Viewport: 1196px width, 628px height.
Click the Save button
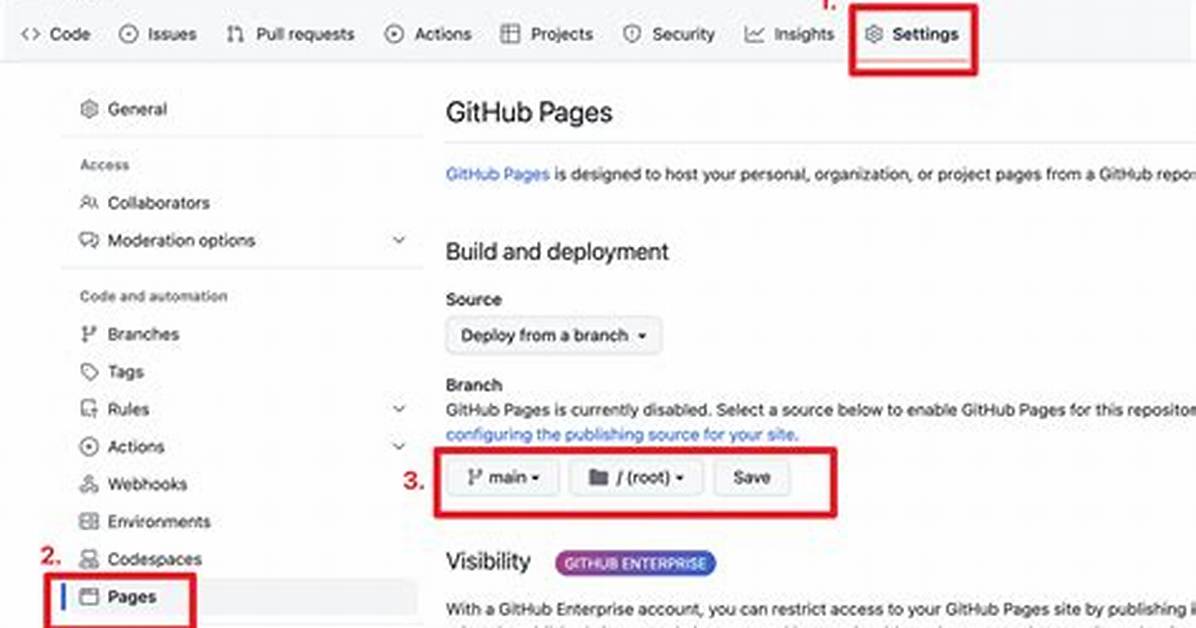pos(751,478)
